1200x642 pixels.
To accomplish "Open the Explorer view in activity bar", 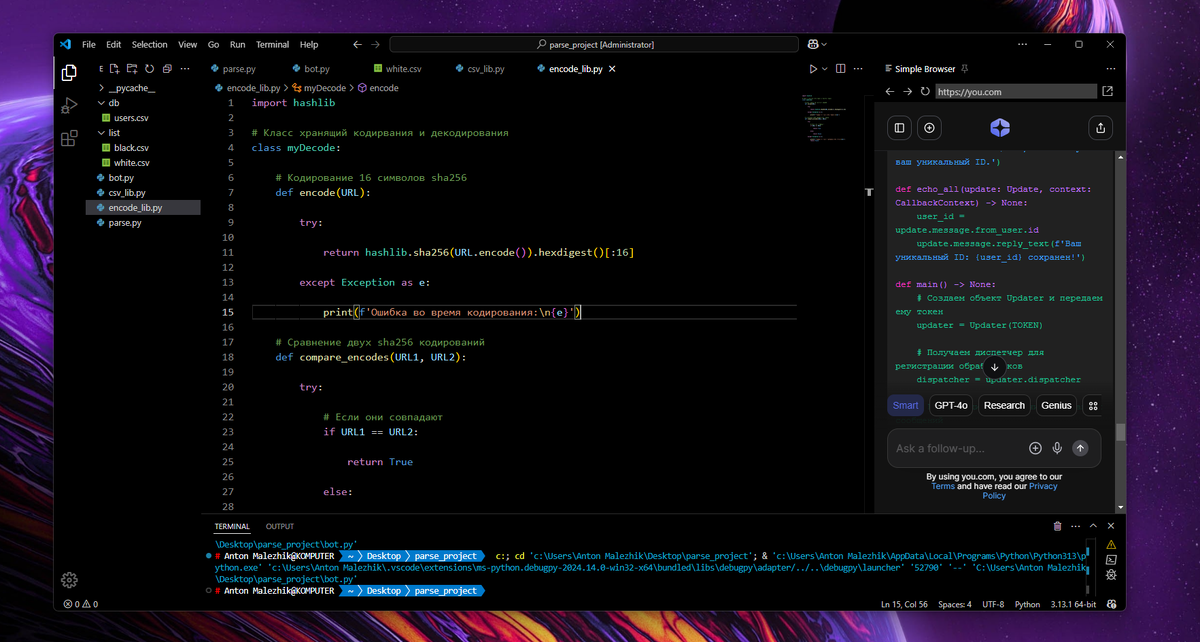I will tap(69, 73).
